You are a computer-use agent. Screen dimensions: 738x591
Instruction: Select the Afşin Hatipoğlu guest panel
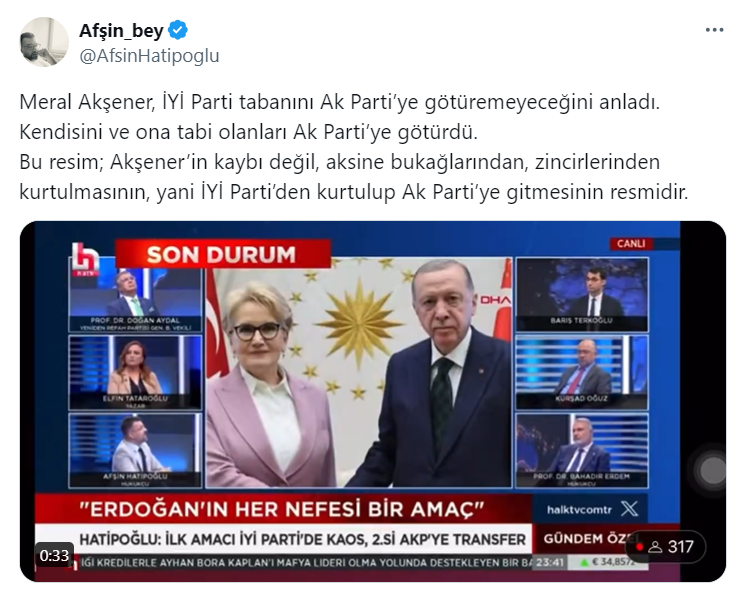point(136,450)
